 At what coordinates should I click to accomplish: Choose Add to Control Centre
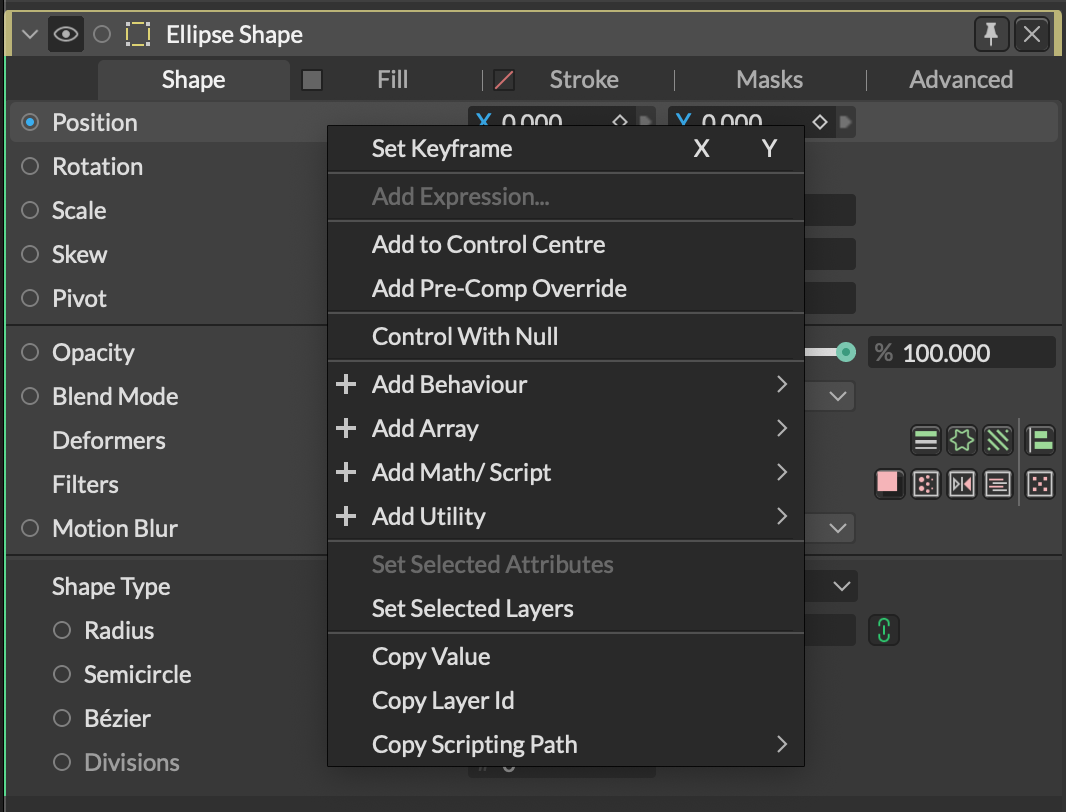click(488, 245)
